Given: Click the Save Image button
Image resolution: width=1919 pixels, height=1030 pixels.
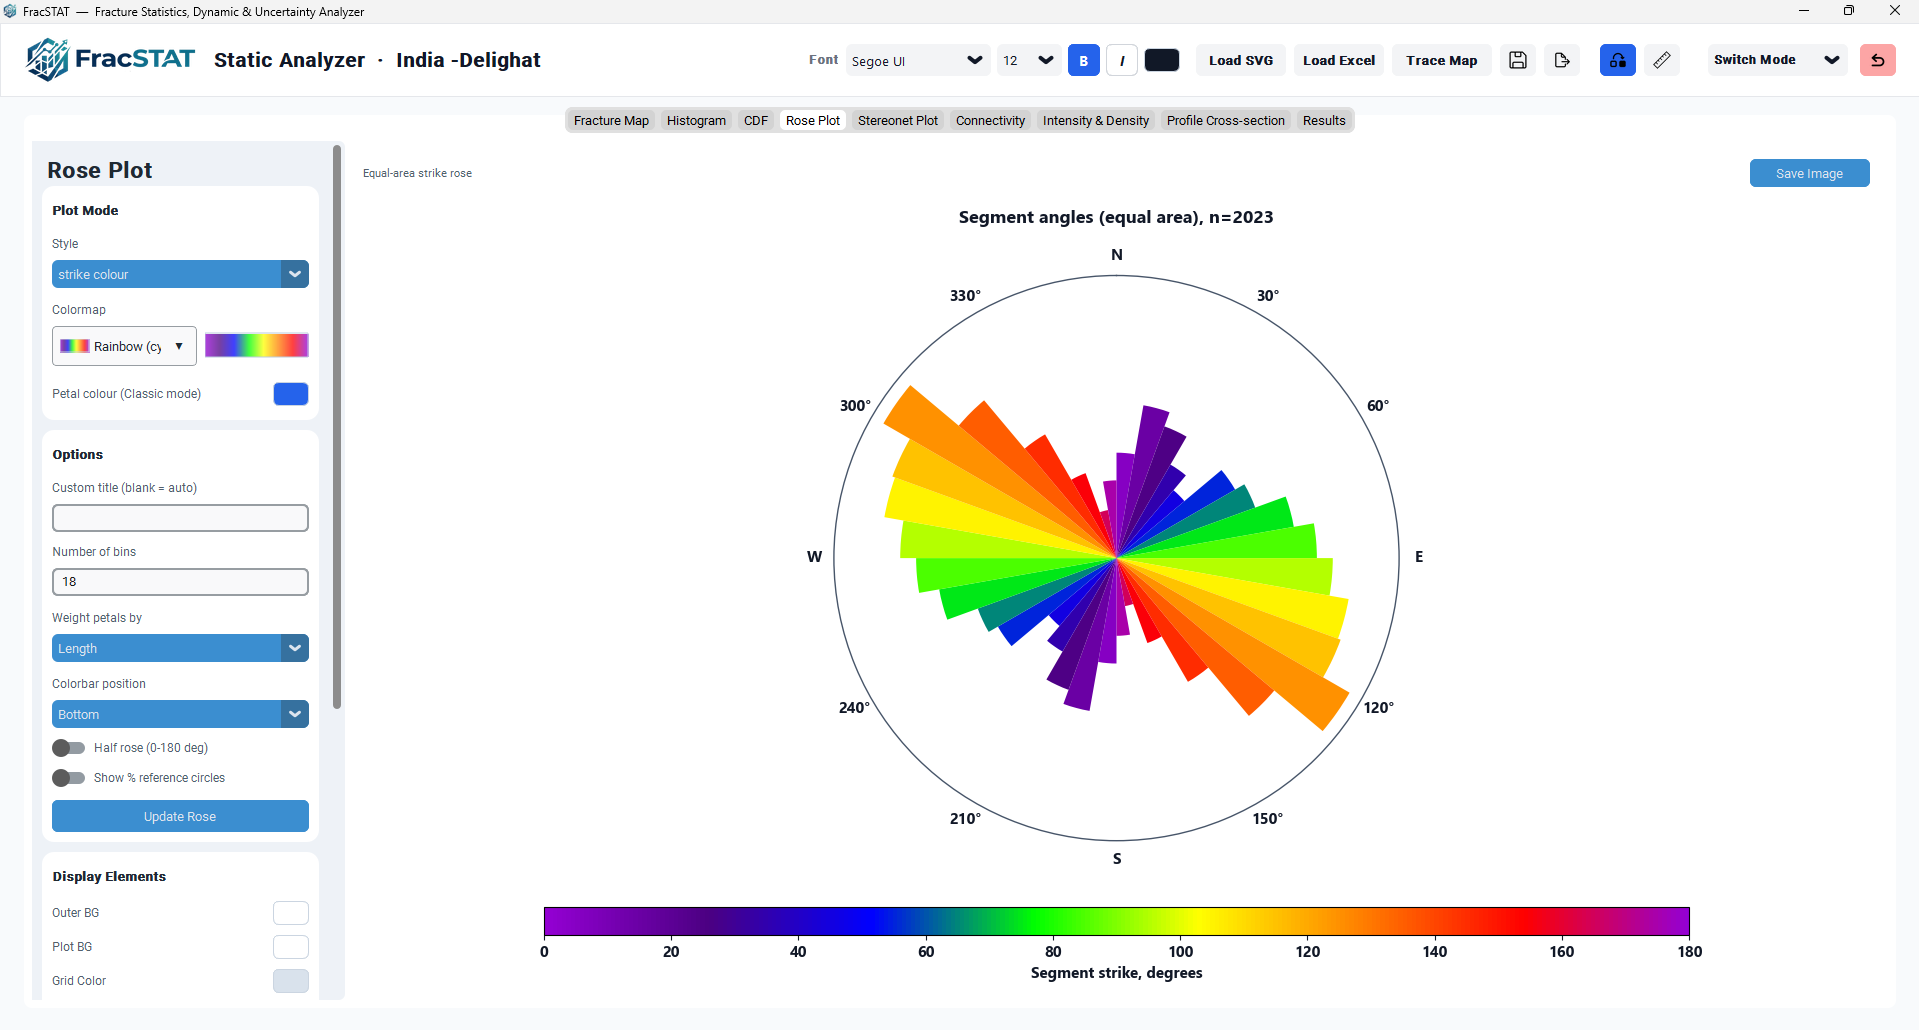Looking at the screenshot, I should (1810, 173).
